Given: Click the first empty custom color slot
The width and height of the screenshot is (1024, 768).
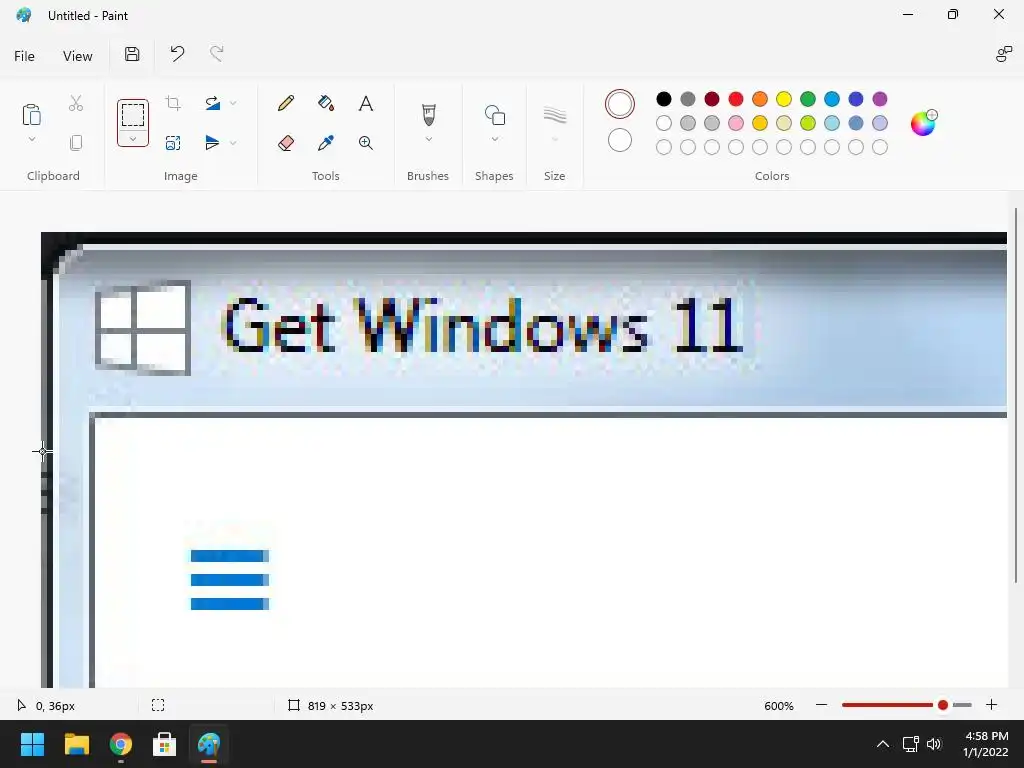Looking at the screenshot, I should (x=664, y=147).
